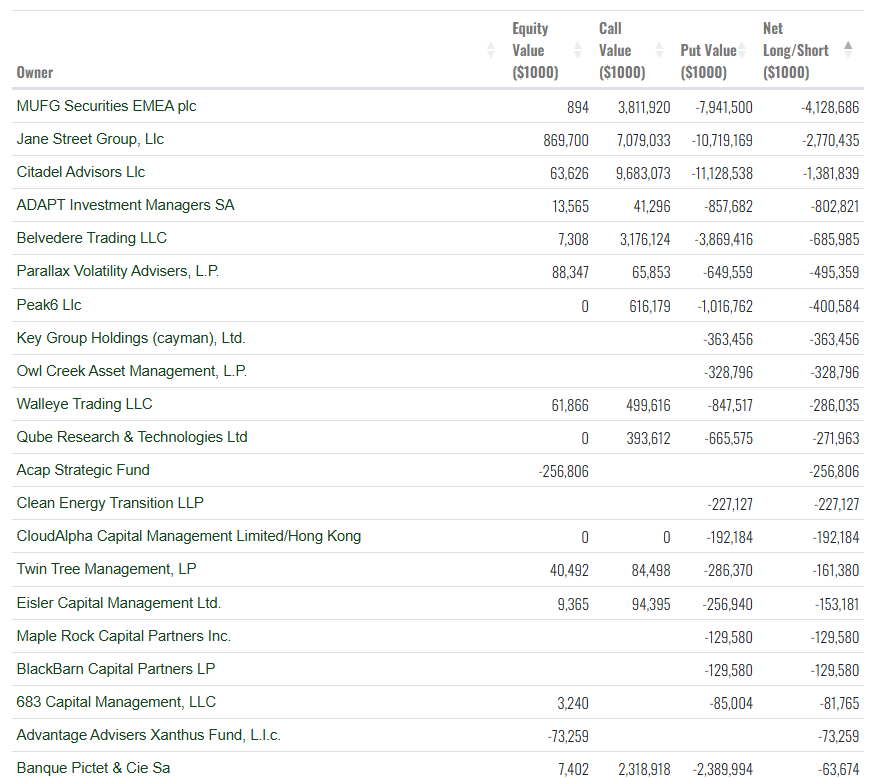This screenshot has width=875, height=778.
Task: Select ADAPT put value -857,682
Action: pyautogui.click(x=728, y=206)
